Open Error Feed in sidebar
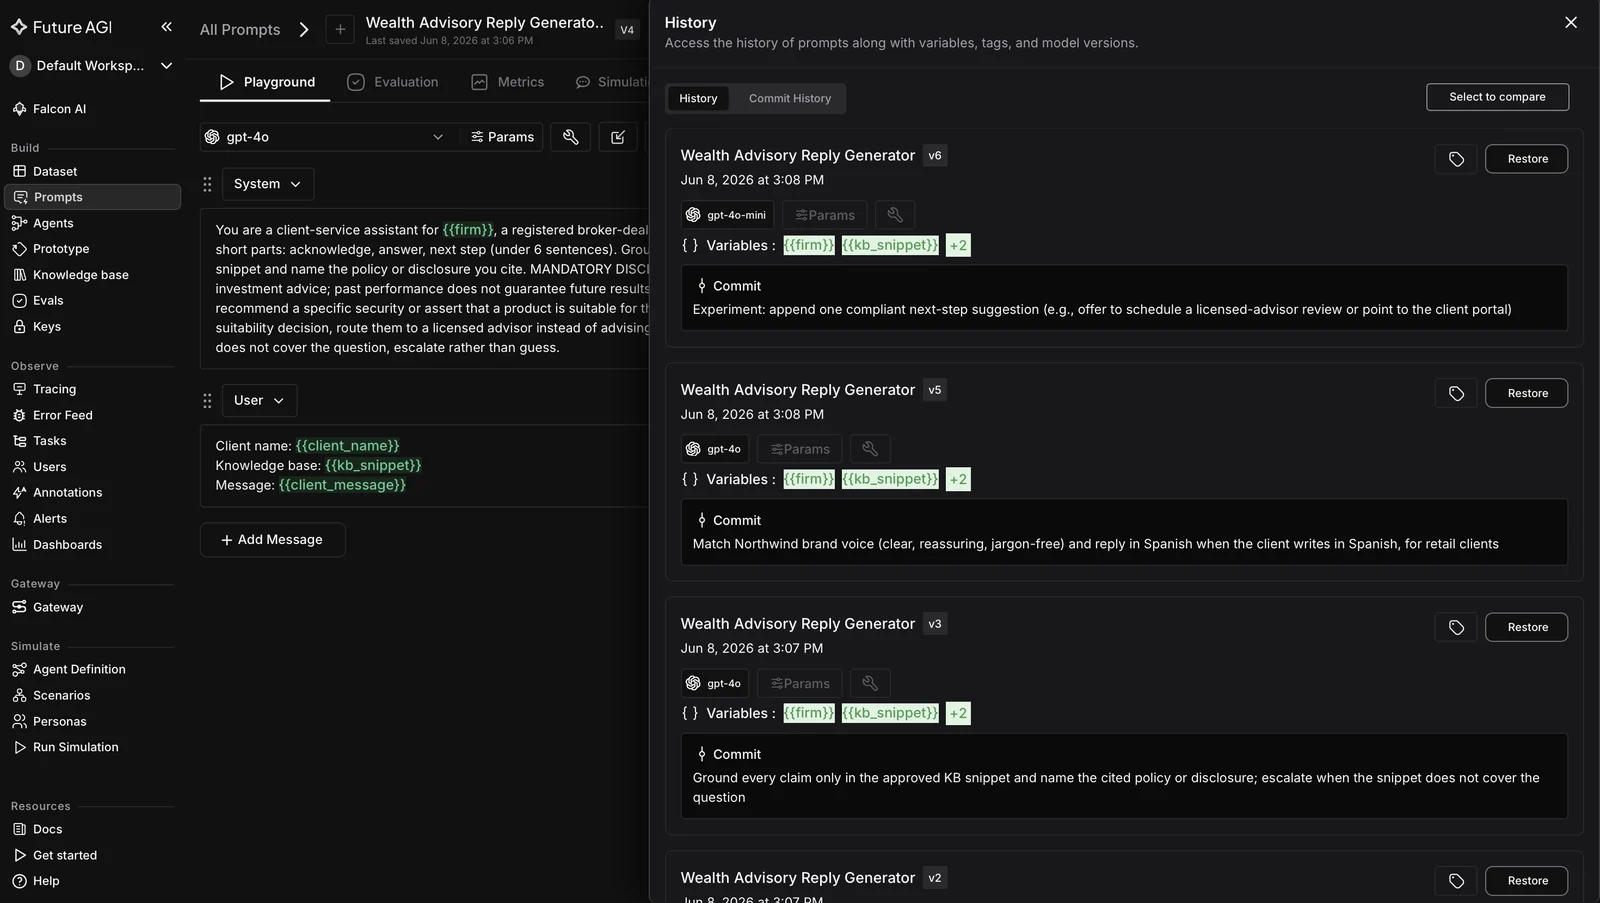The width and height of the screenshot is (1600, 903). point(91,415)
